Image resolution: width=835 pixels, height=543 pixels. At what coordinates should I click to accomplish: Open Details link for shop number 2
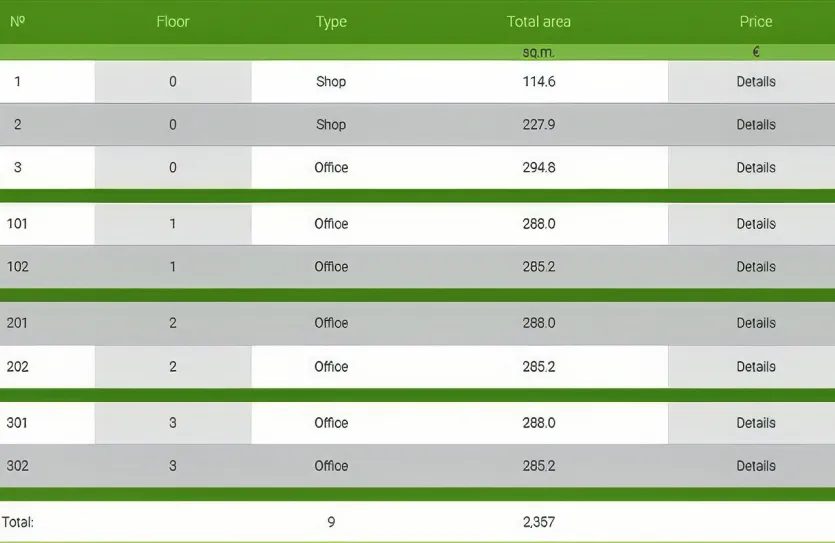click(x=755, y=125)
